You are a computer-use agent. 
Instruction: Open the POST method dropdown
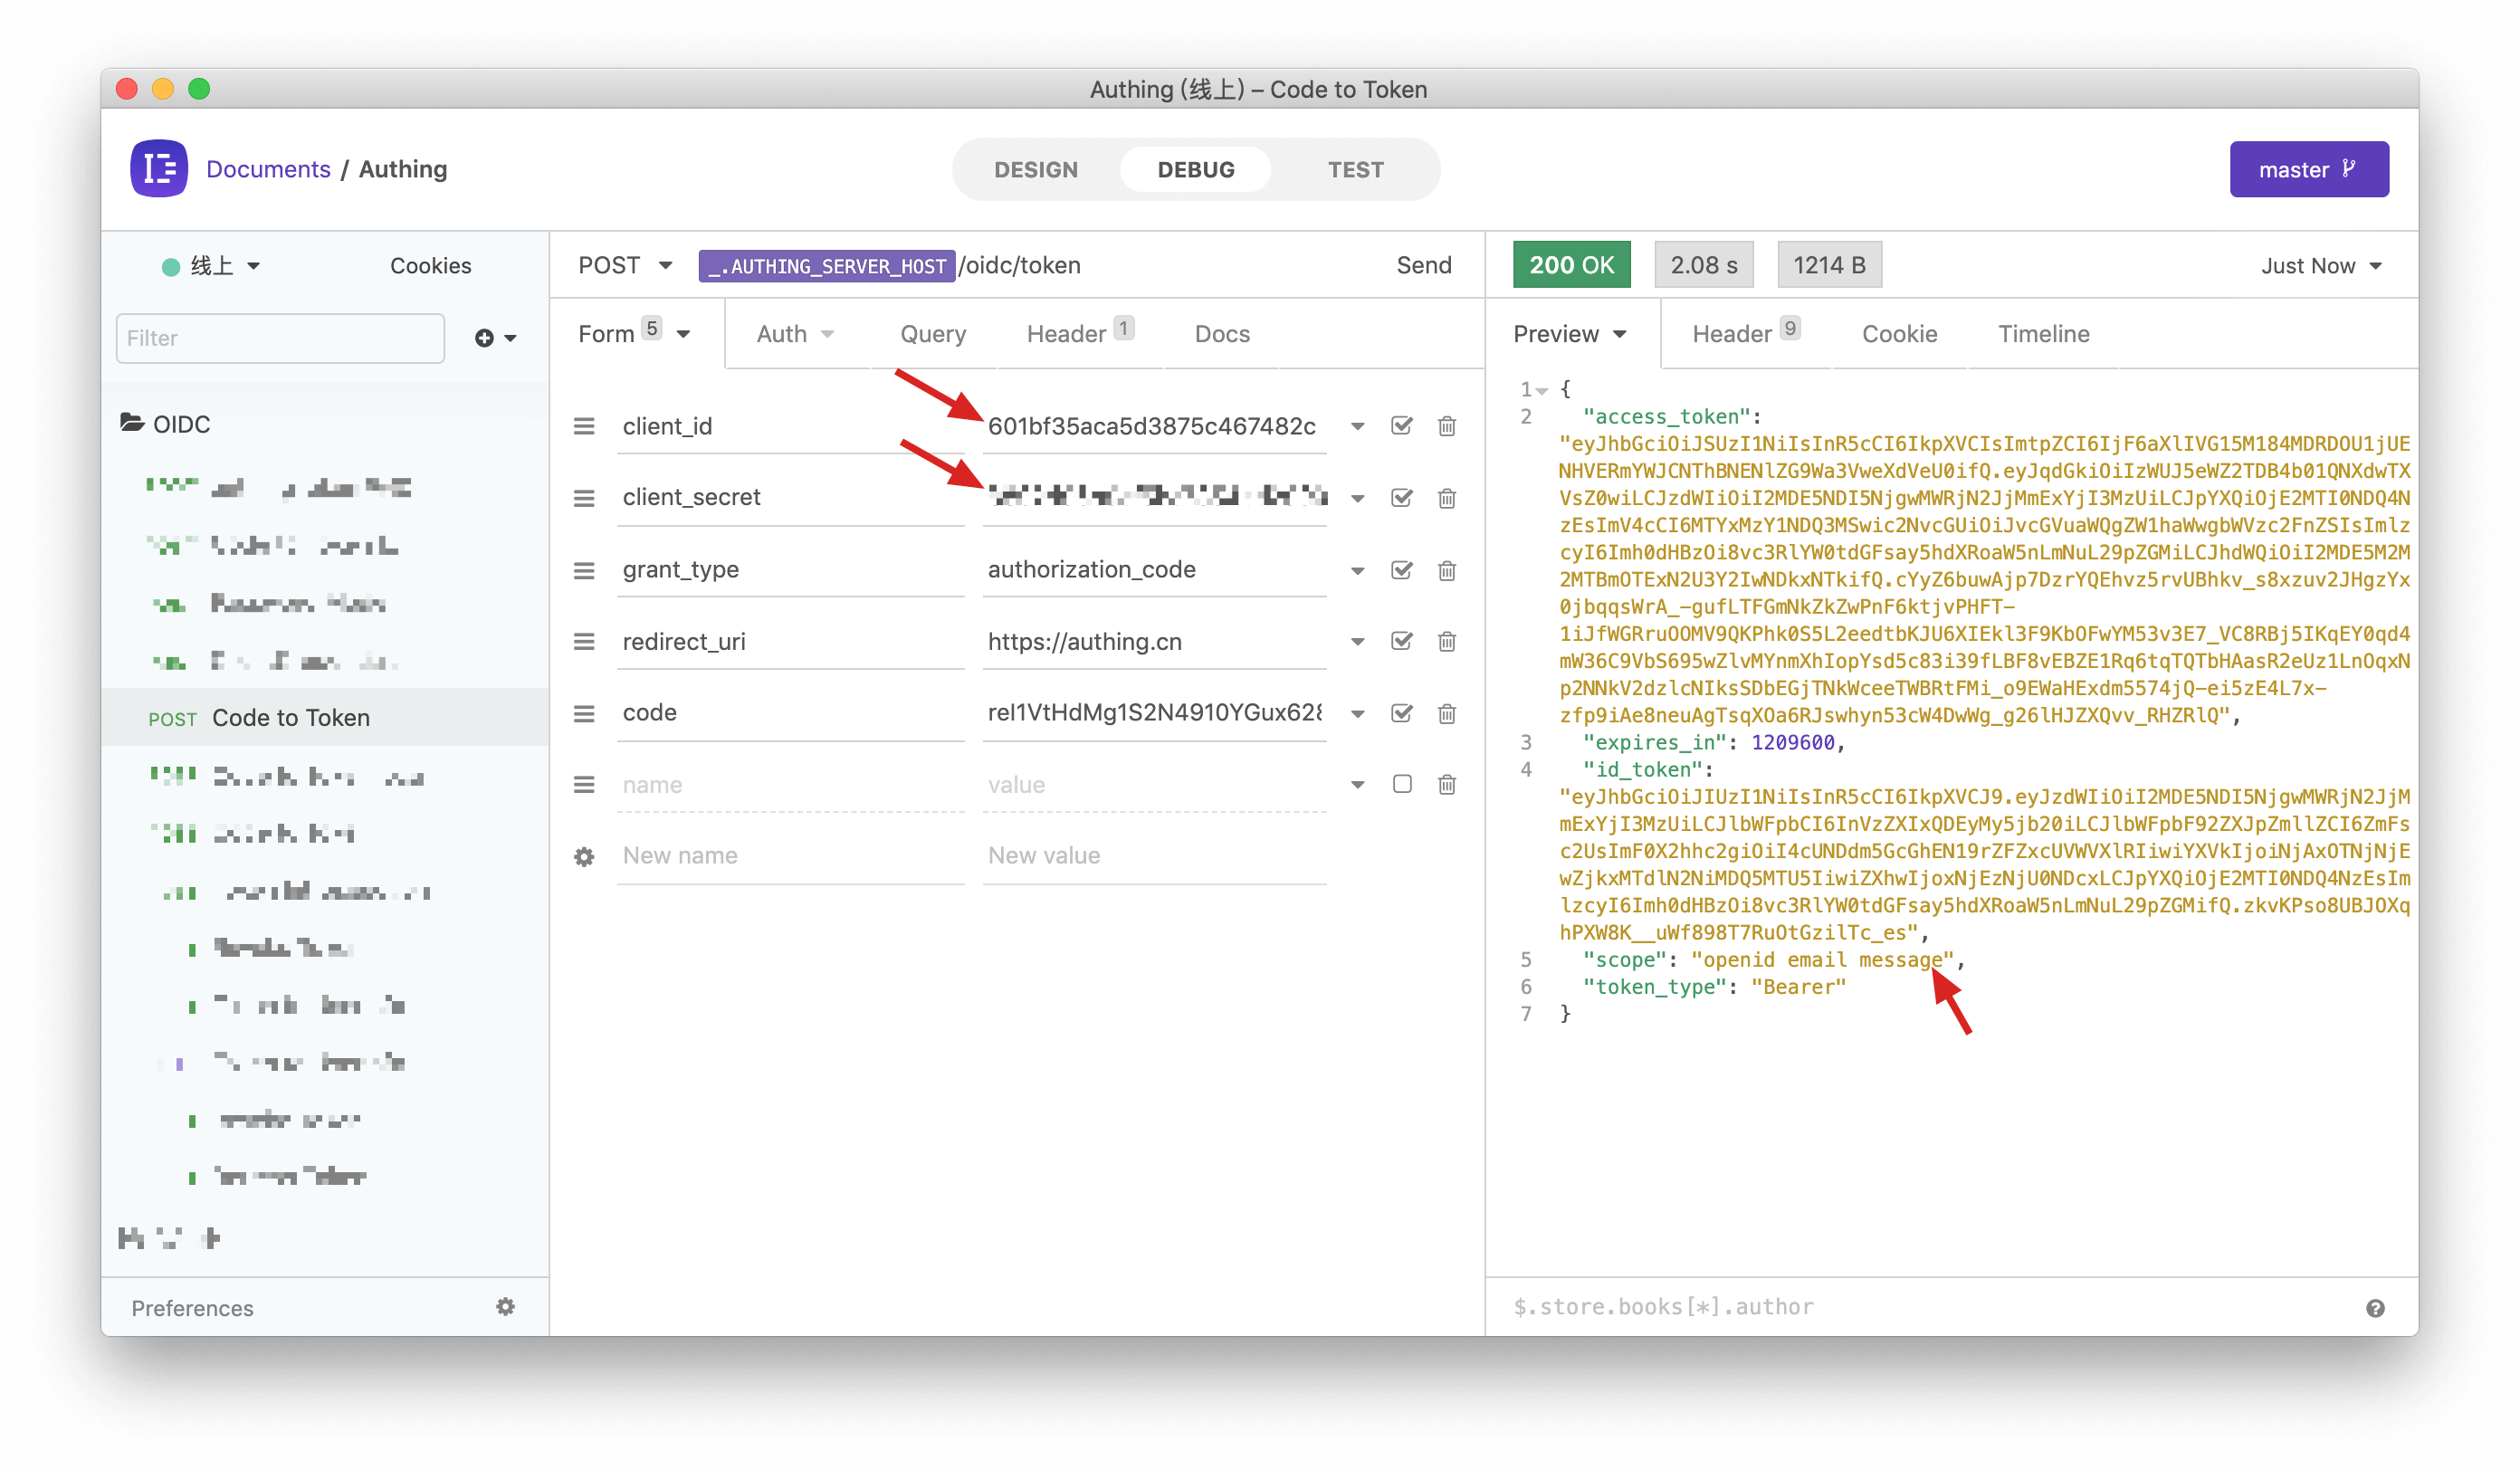coord(624,265)
